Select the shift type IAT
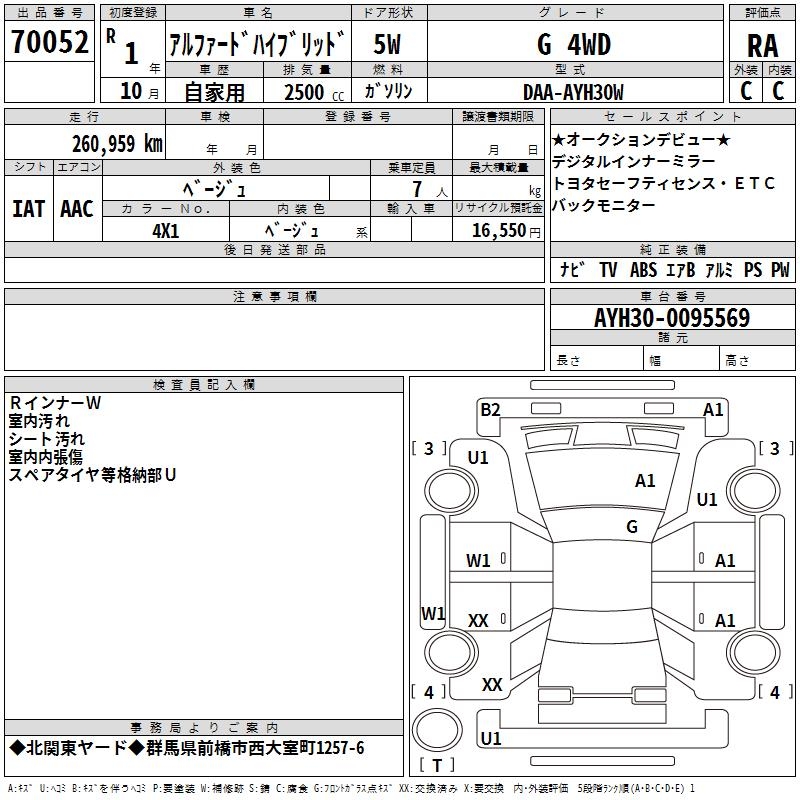This screenshot has width=800, height=800. [x=28, y=209]
